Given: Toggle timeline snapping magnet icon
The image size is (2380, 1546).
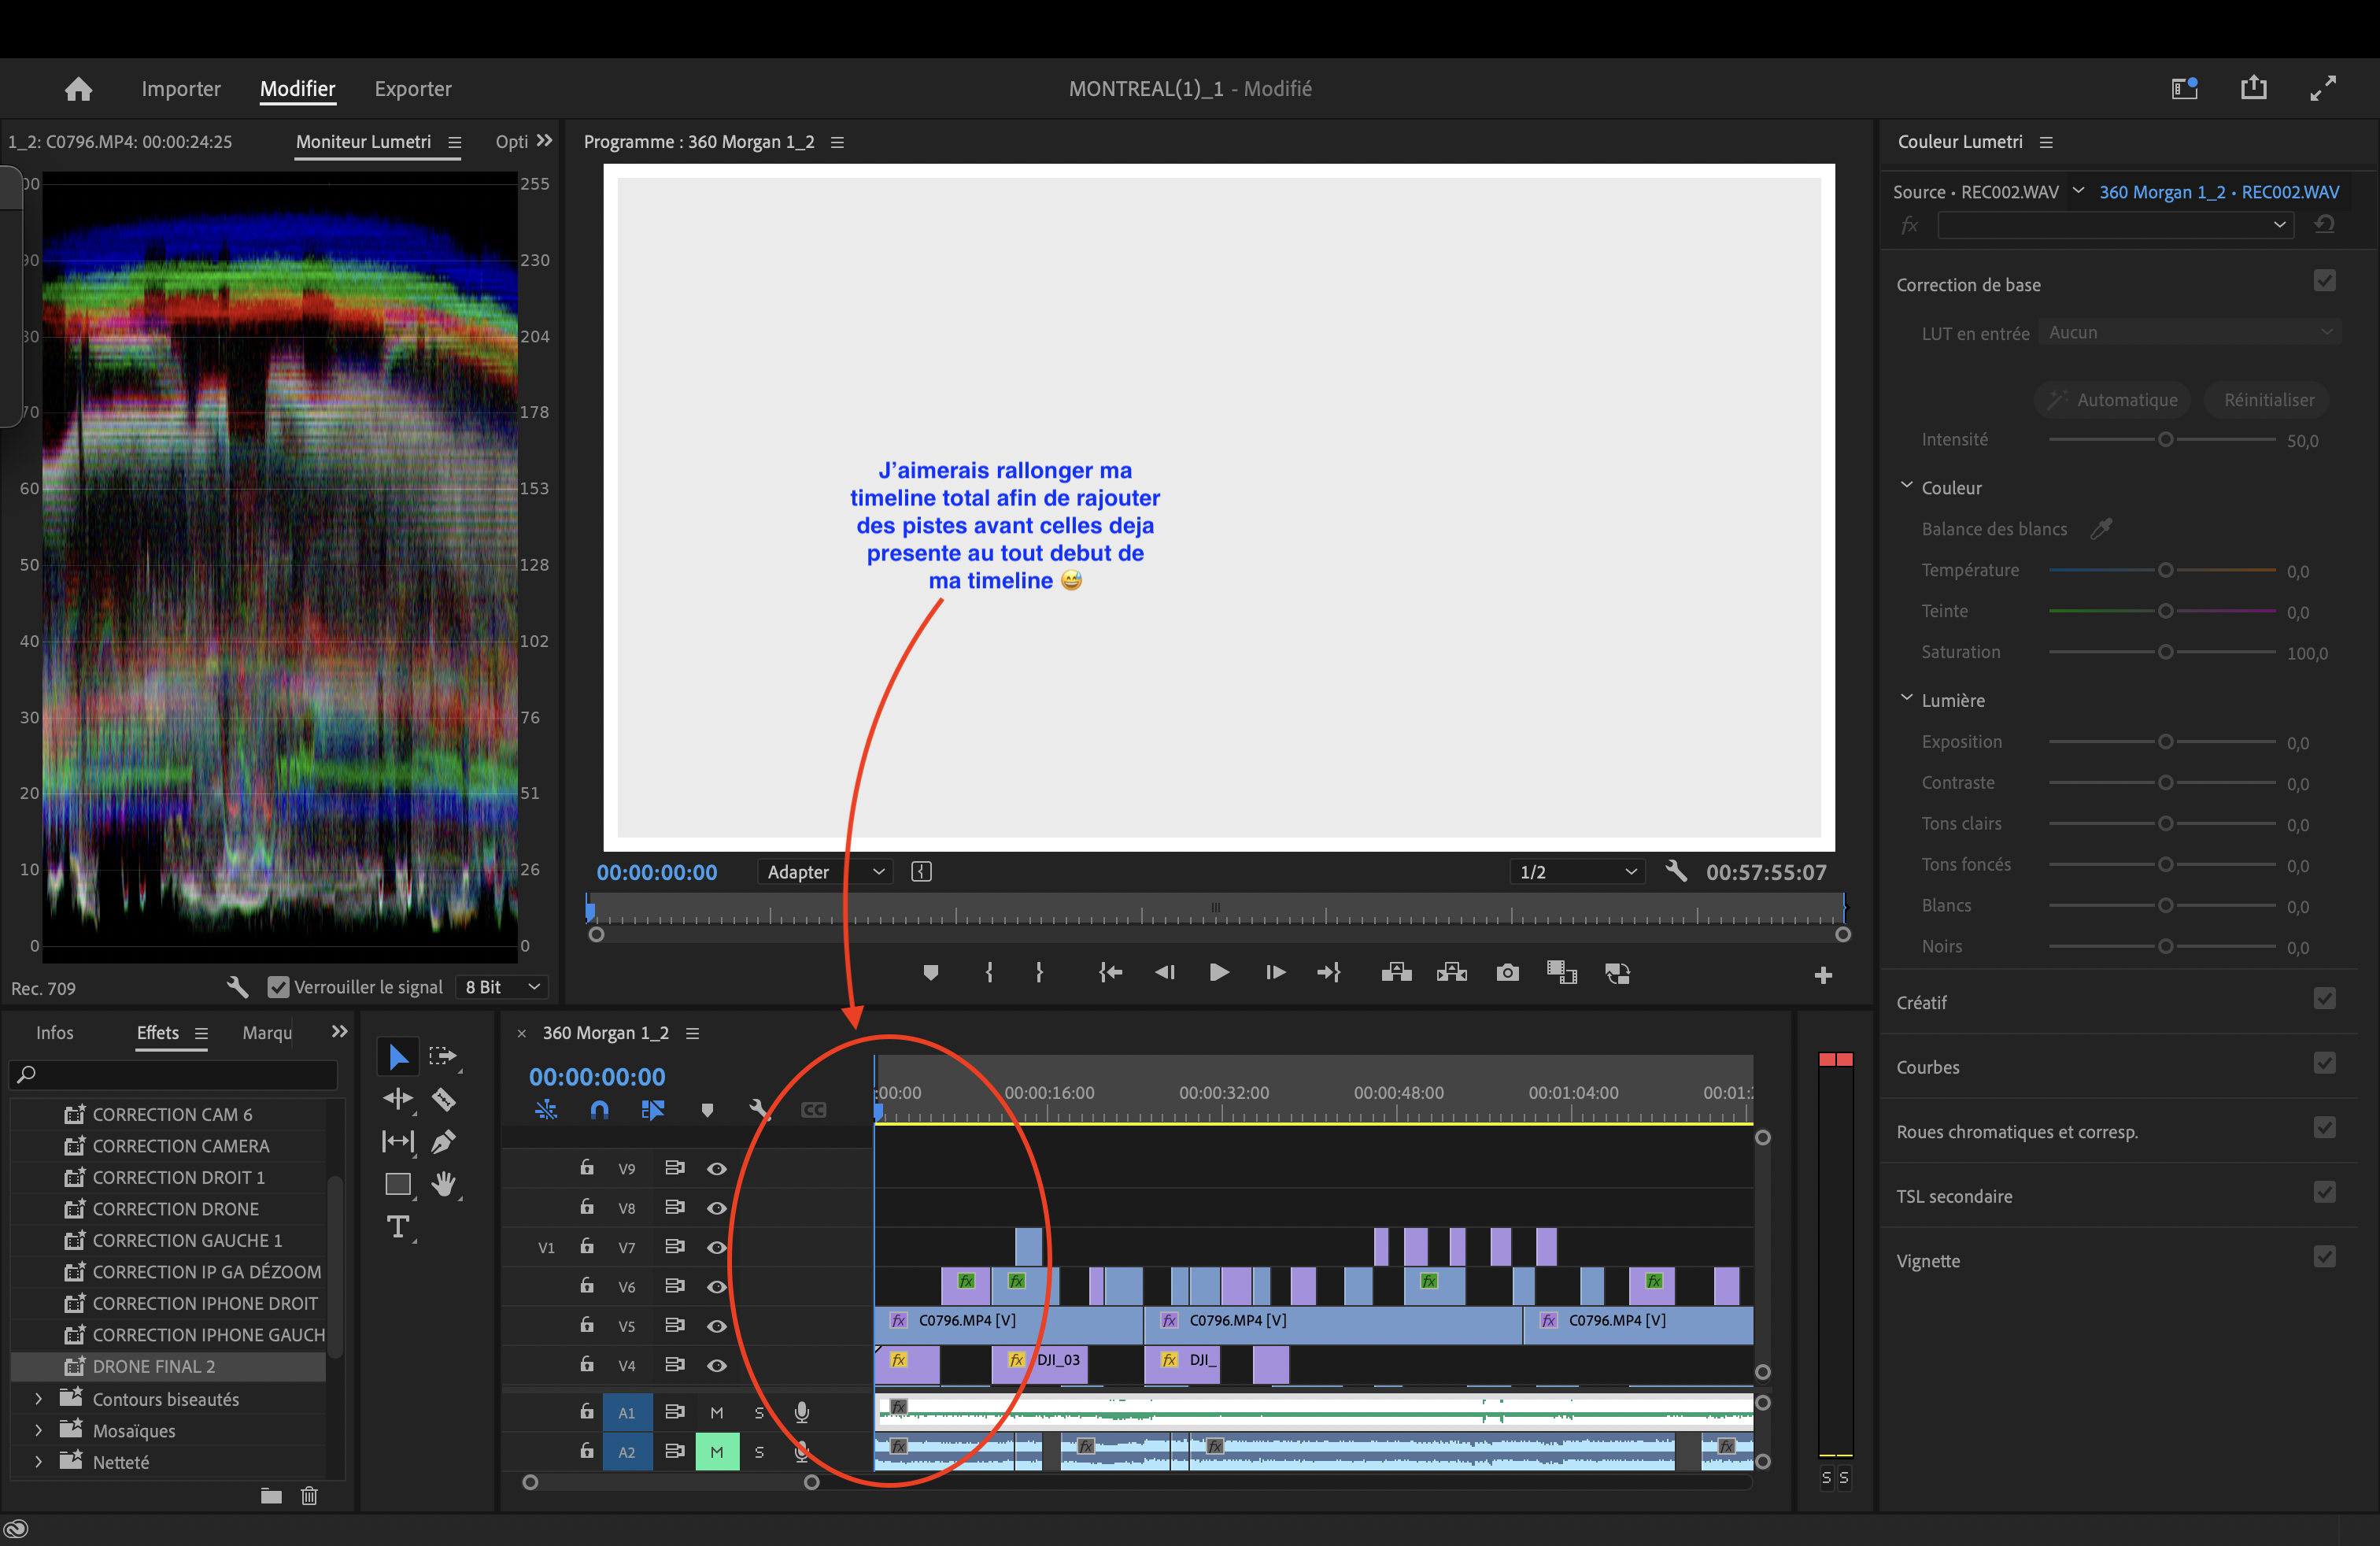Looking at the screenshot, I should (599, 1109).
